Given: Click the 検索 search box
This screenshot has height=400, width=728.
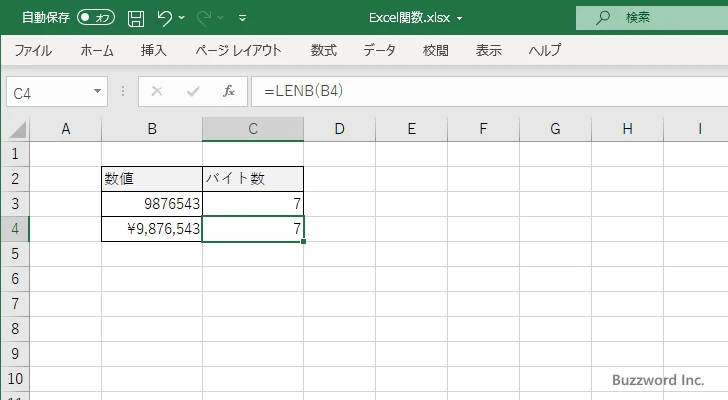Looking at the screenshot, I should point(652,18).
